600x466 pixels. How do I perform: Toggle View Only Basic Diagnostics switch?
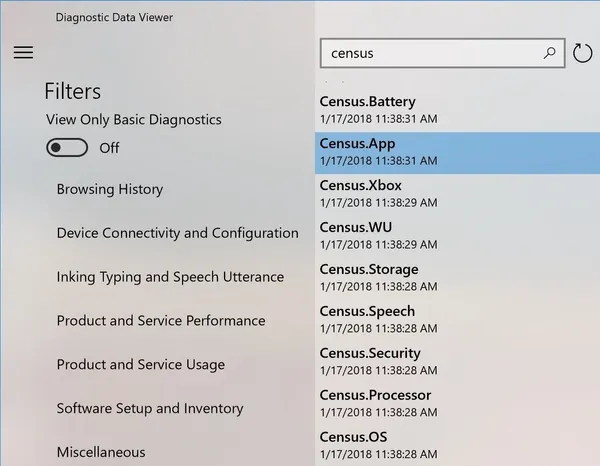coord(67,148)
